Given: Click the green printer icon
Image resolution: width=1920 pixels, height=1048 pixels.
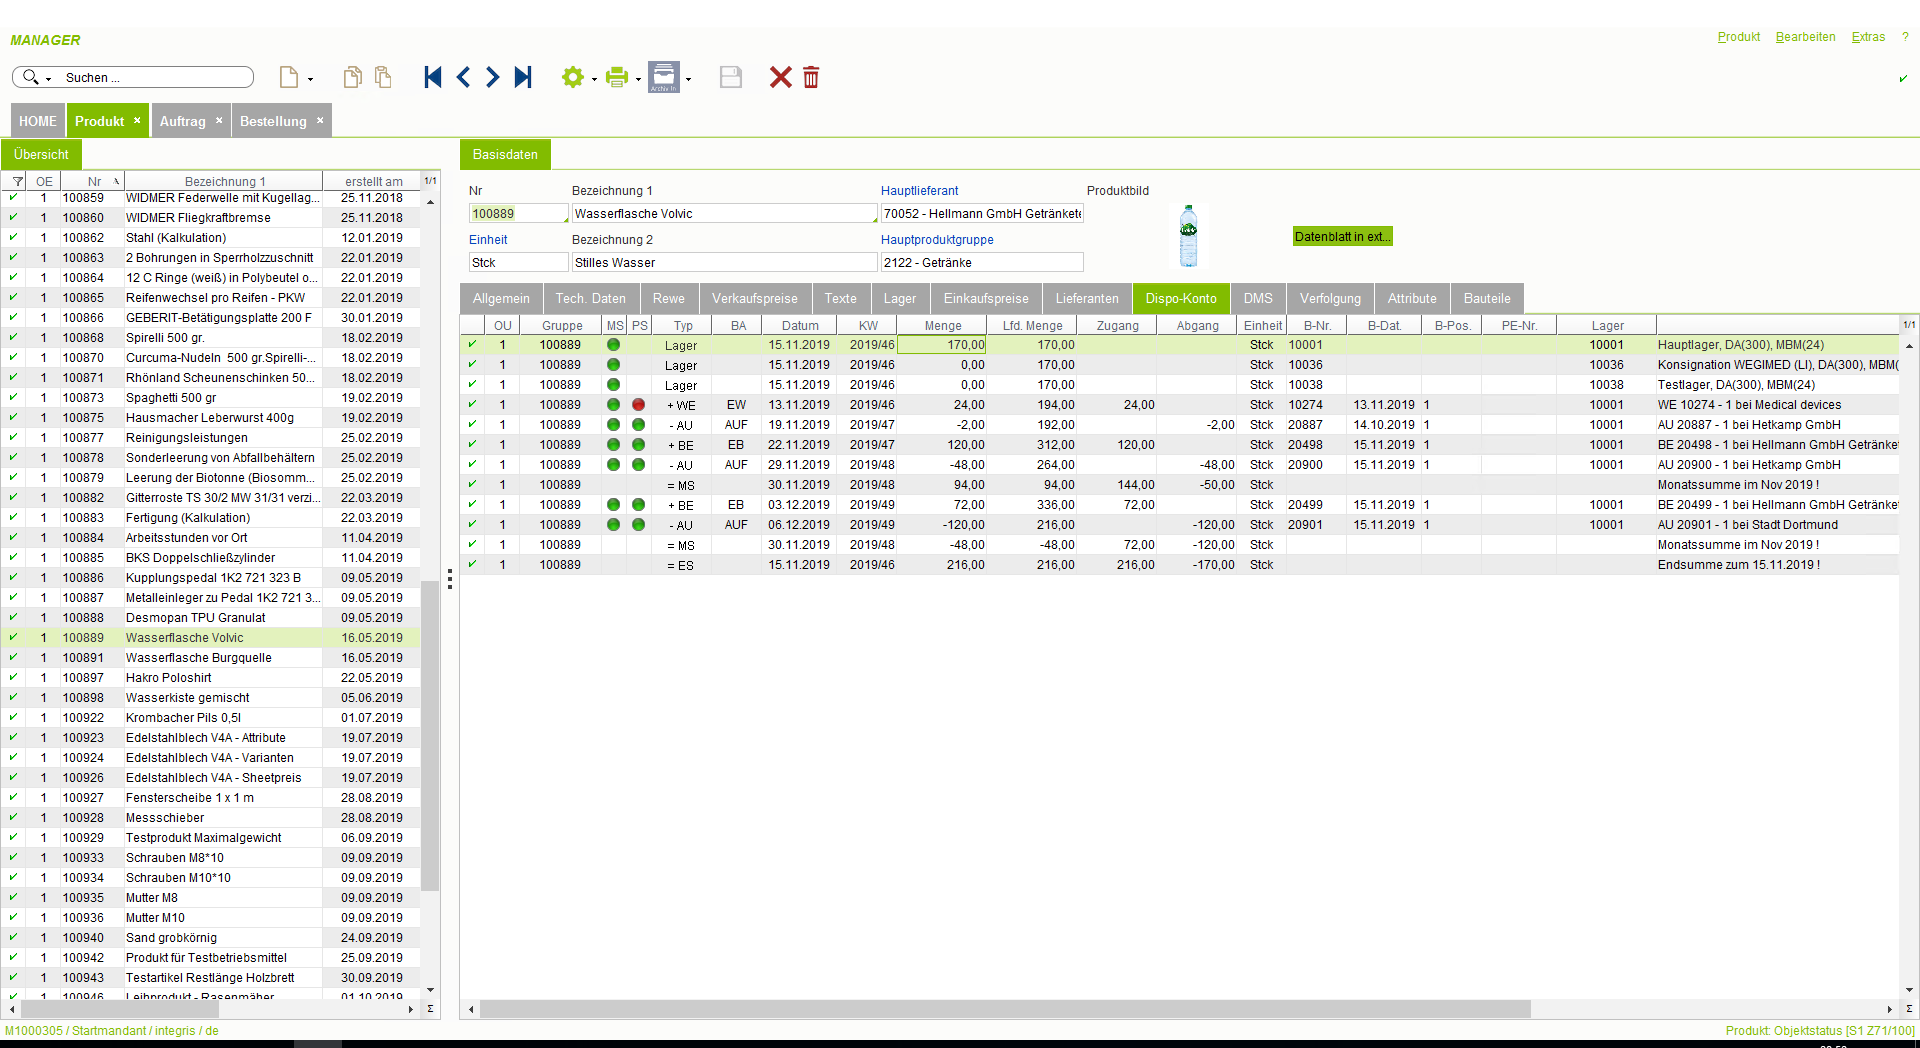Looking at the screenshot, I should click(617, 77).
